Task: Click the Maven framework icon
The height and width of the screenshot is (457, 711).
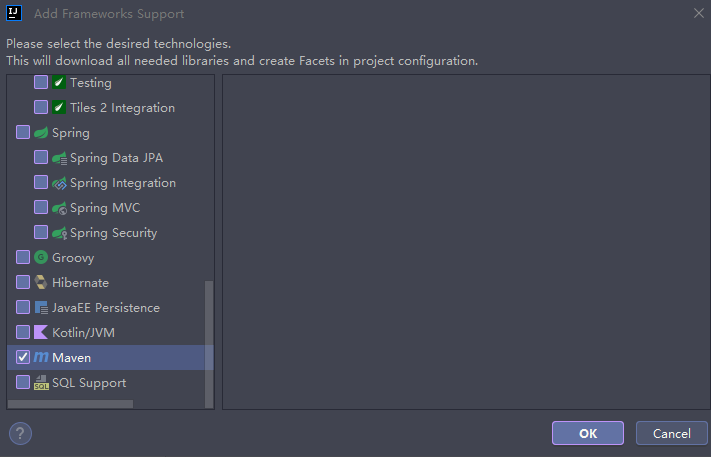Action: pos(41,358)
